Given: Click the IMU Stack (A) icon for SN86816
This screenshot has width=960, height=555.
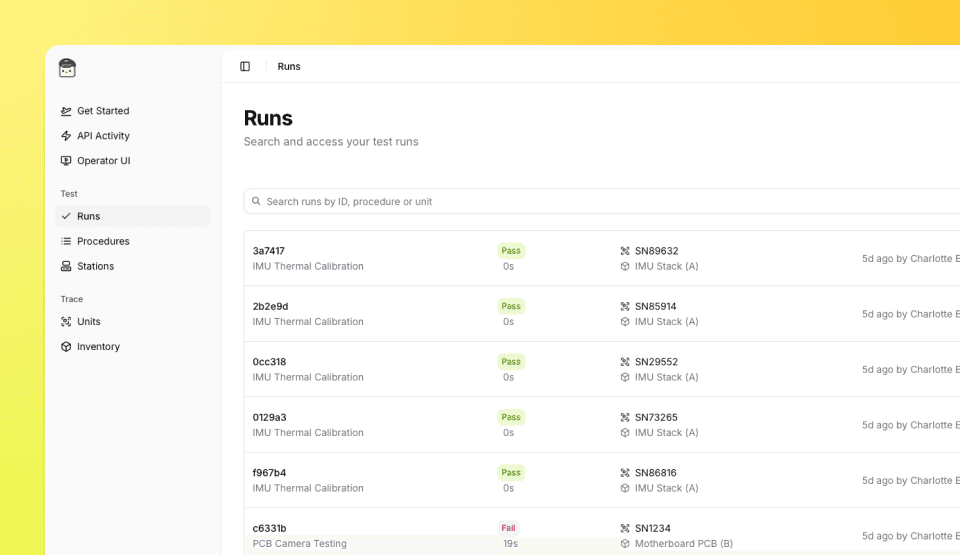Looking at the screenshot, I should pyautogui.click(x=625, y=488).
